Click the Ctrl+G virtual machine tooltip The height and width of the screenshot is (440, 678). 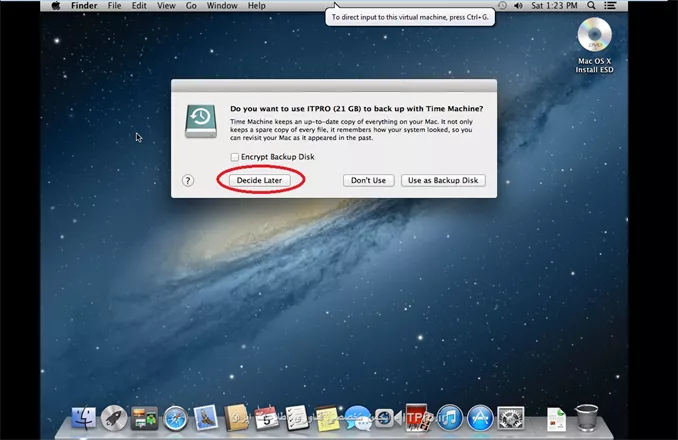coord(410,17)
